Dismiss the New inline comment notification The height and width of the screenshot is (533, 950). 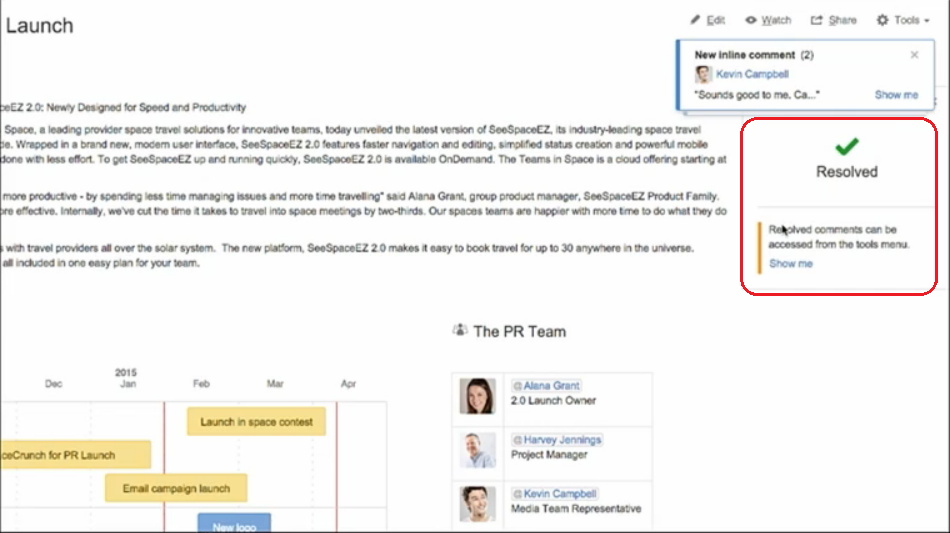point(914,55)
